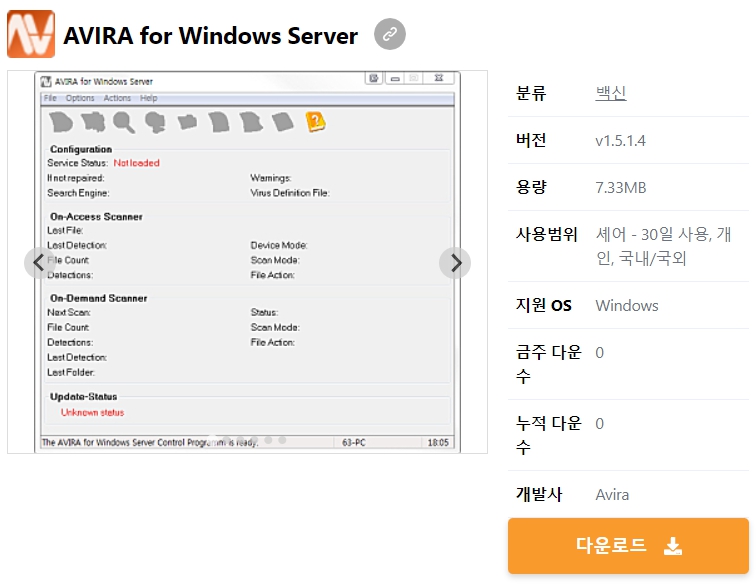The height and width of the screenshot is (585, 756).
Task: Click the file size value '7.33MB'
Action: coord(621,187)
